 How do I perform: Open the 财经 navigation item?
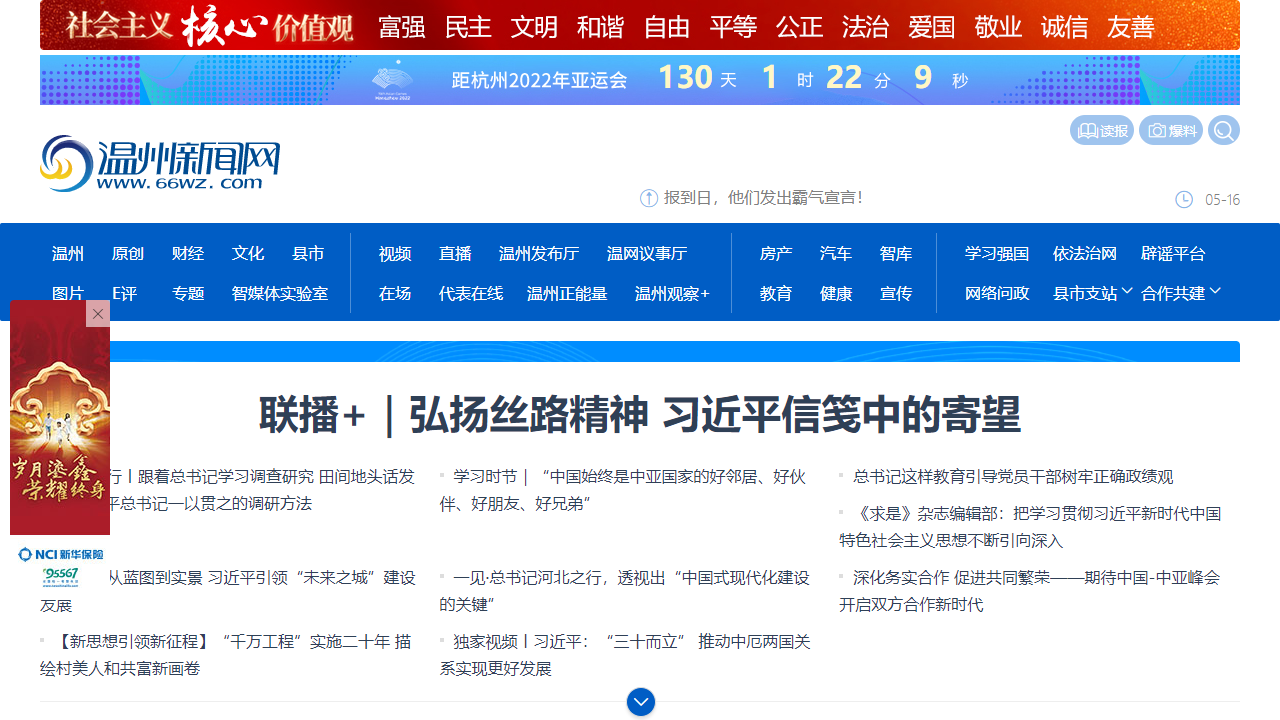tap(188, 254)
